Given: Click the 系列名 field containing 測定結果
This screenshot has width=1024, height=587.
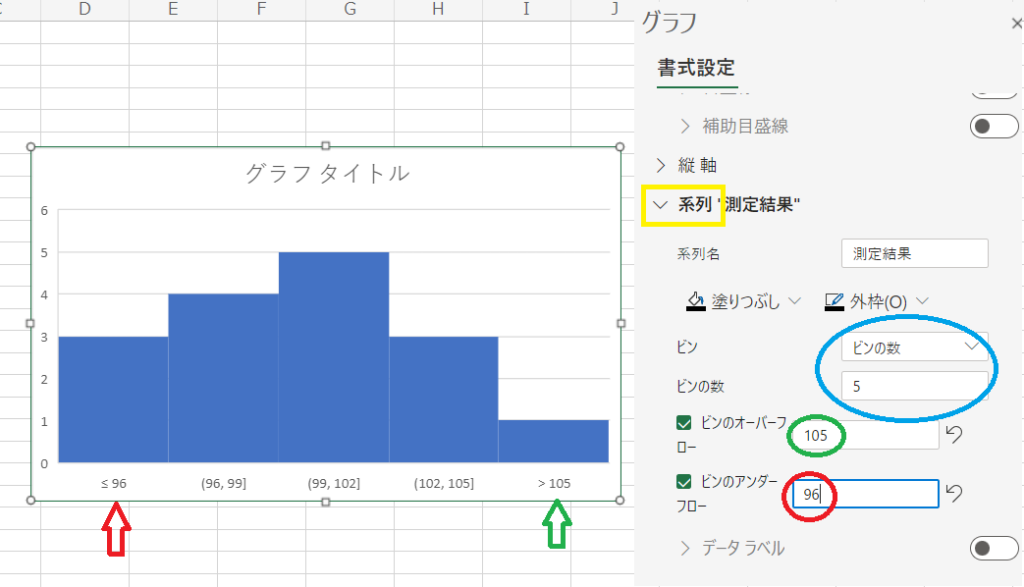Looking at the screenshot, I should point(914,254).
